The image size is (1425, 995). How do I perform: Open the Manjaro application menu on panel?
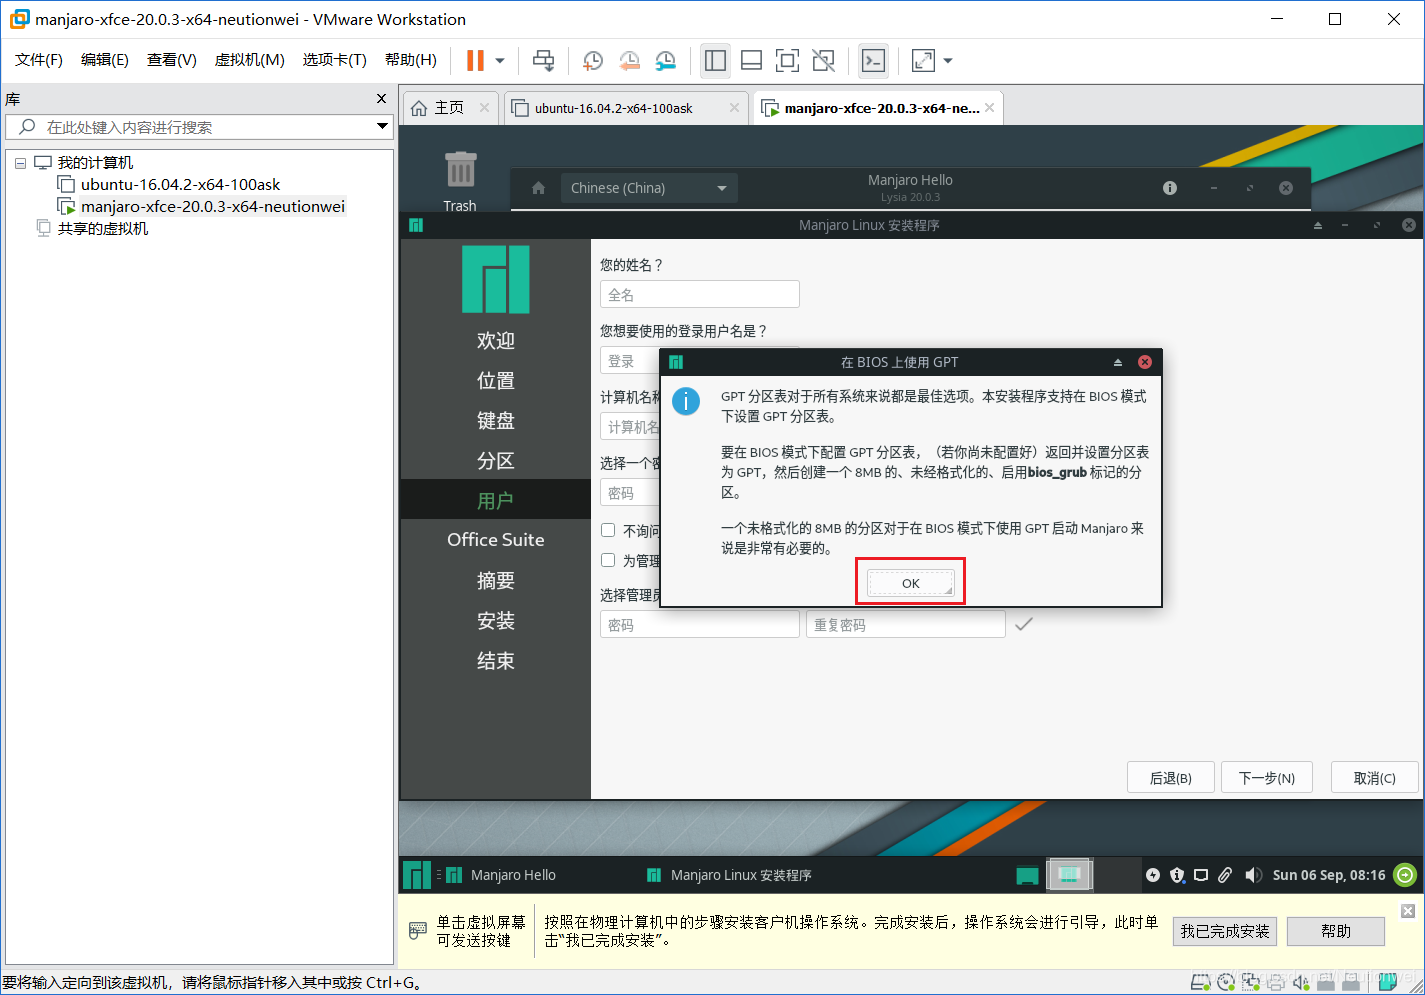coord(417,875)
